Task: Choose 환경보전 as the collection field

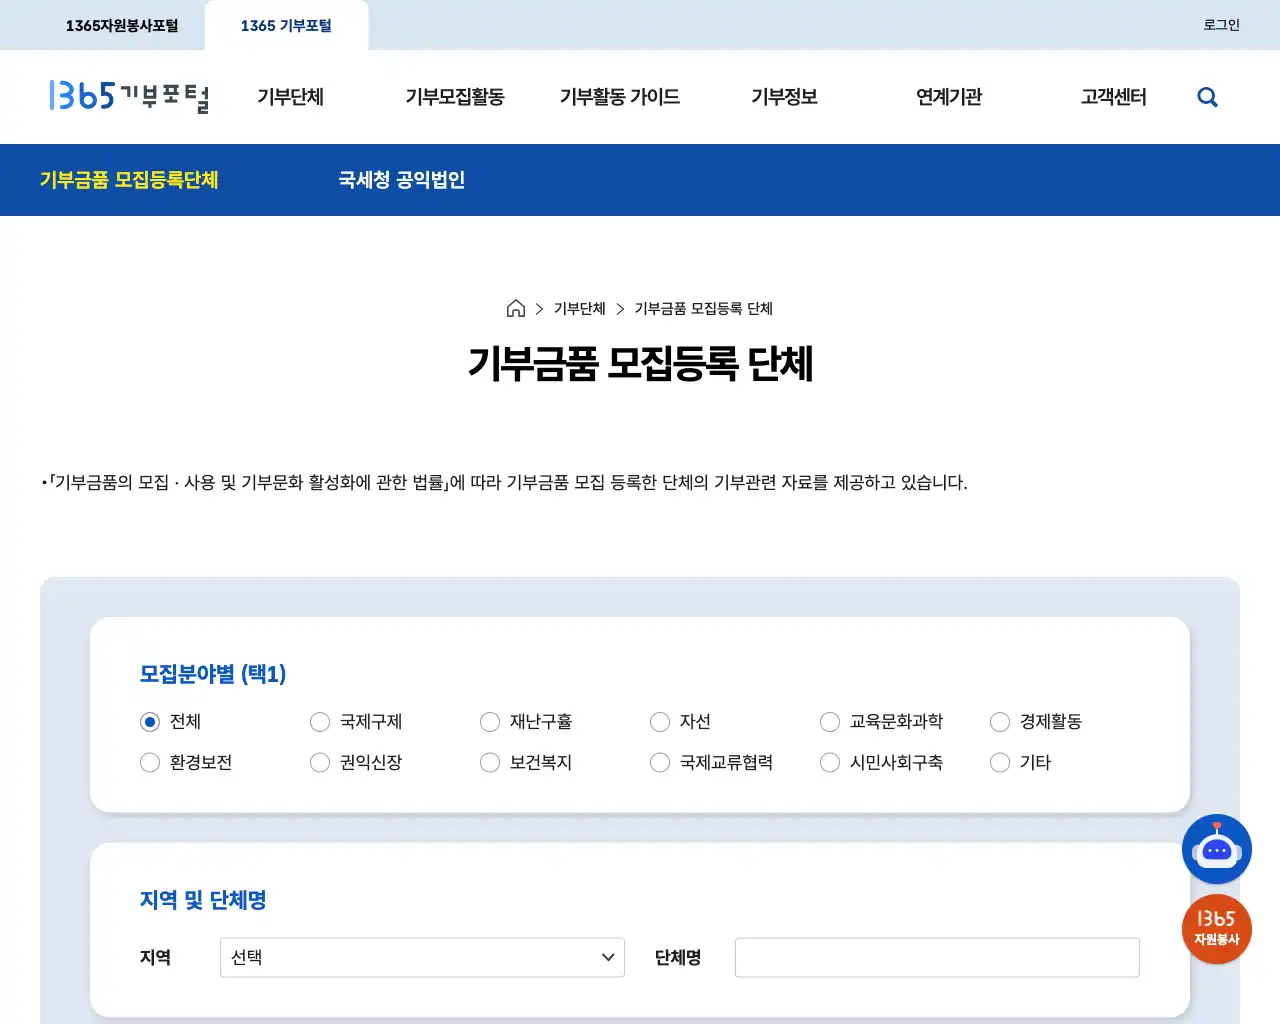Action: coord(150,762)
